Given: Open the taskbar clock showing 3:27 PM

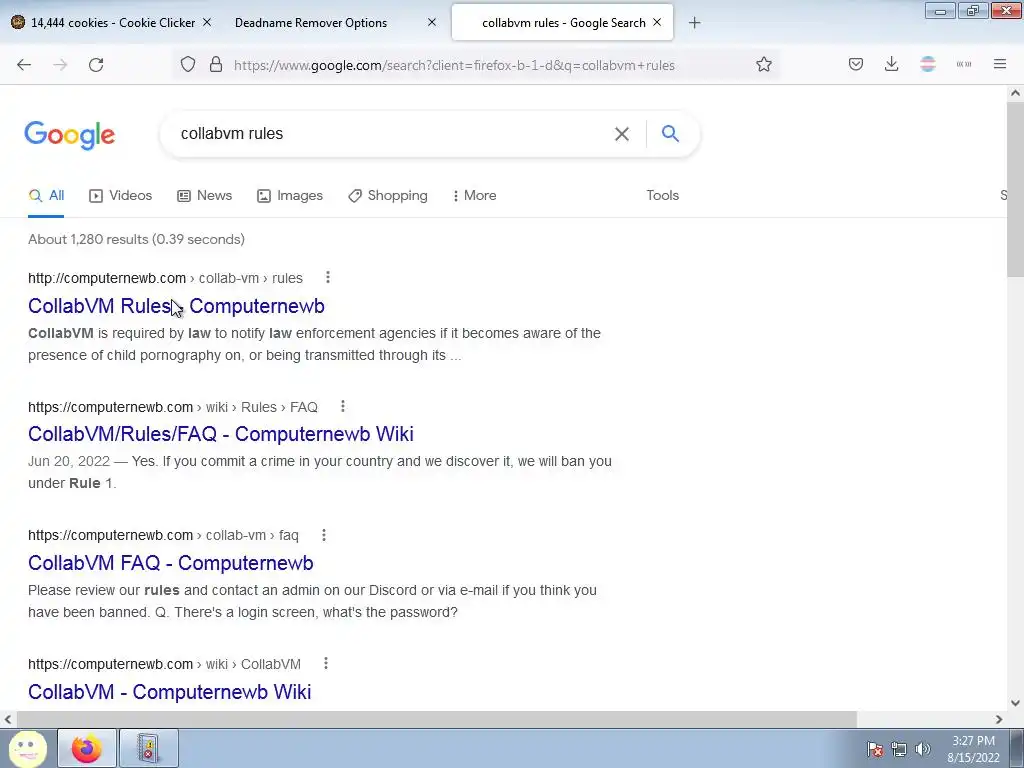Looking at the screenshot, I should [973, 749].
